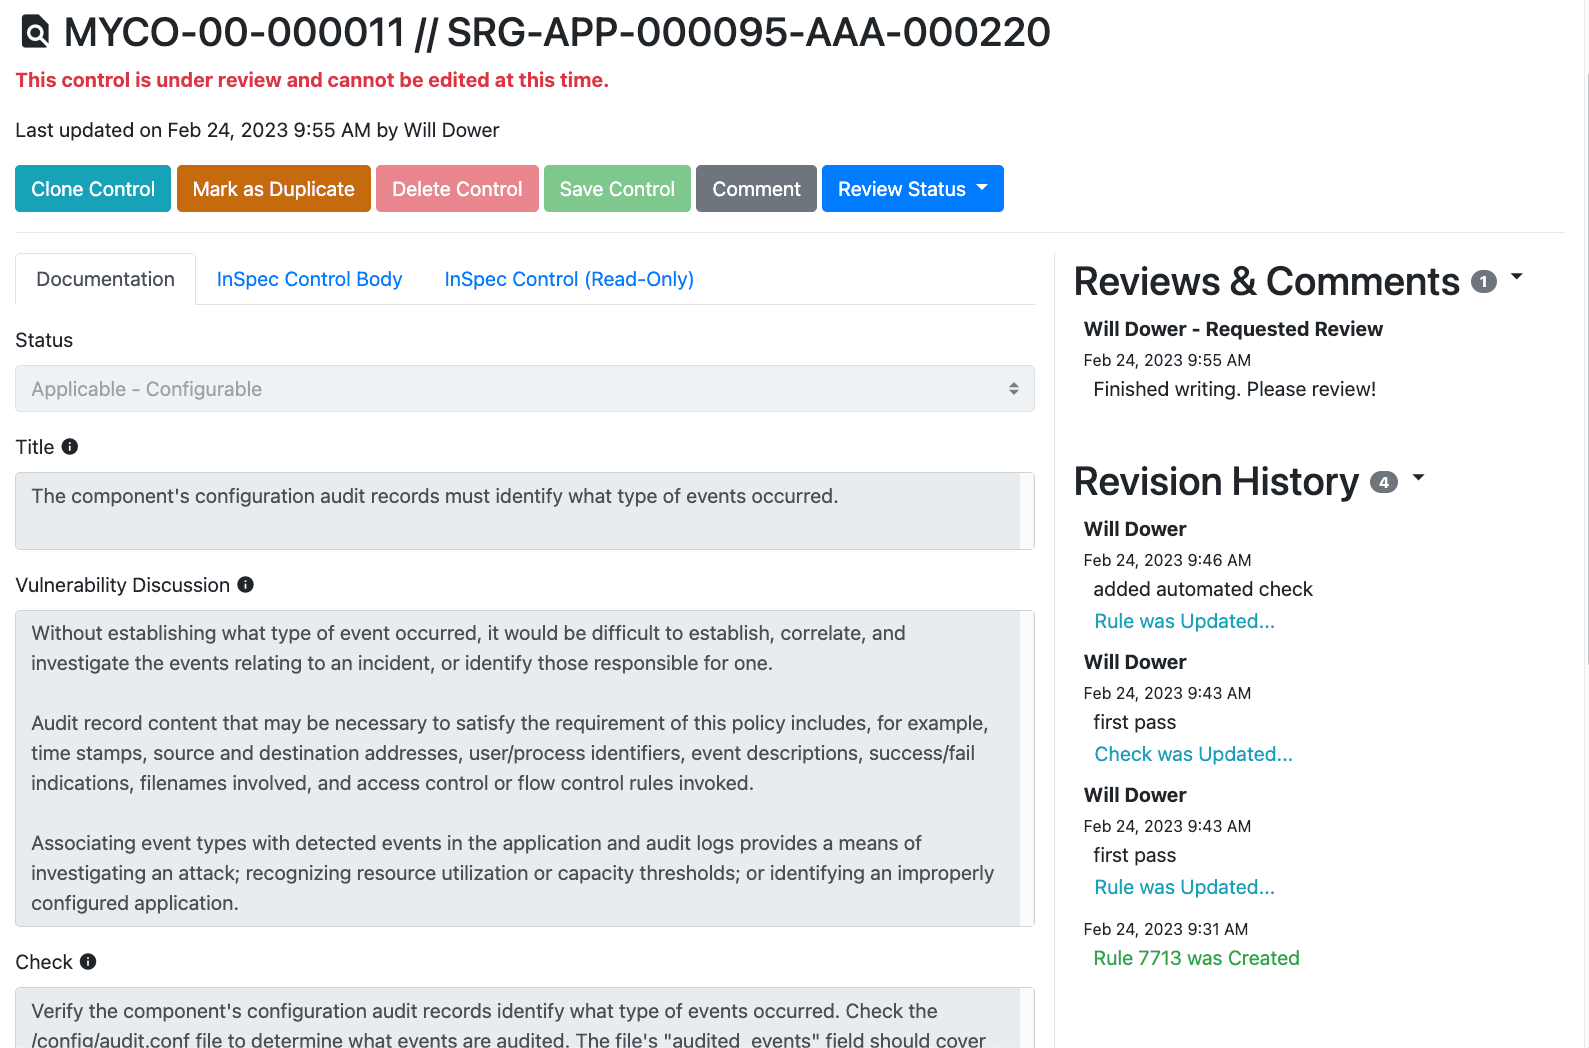
Task: Open the 9:46 AM Rule was Updated link
Action: [x=1184, y=621]
